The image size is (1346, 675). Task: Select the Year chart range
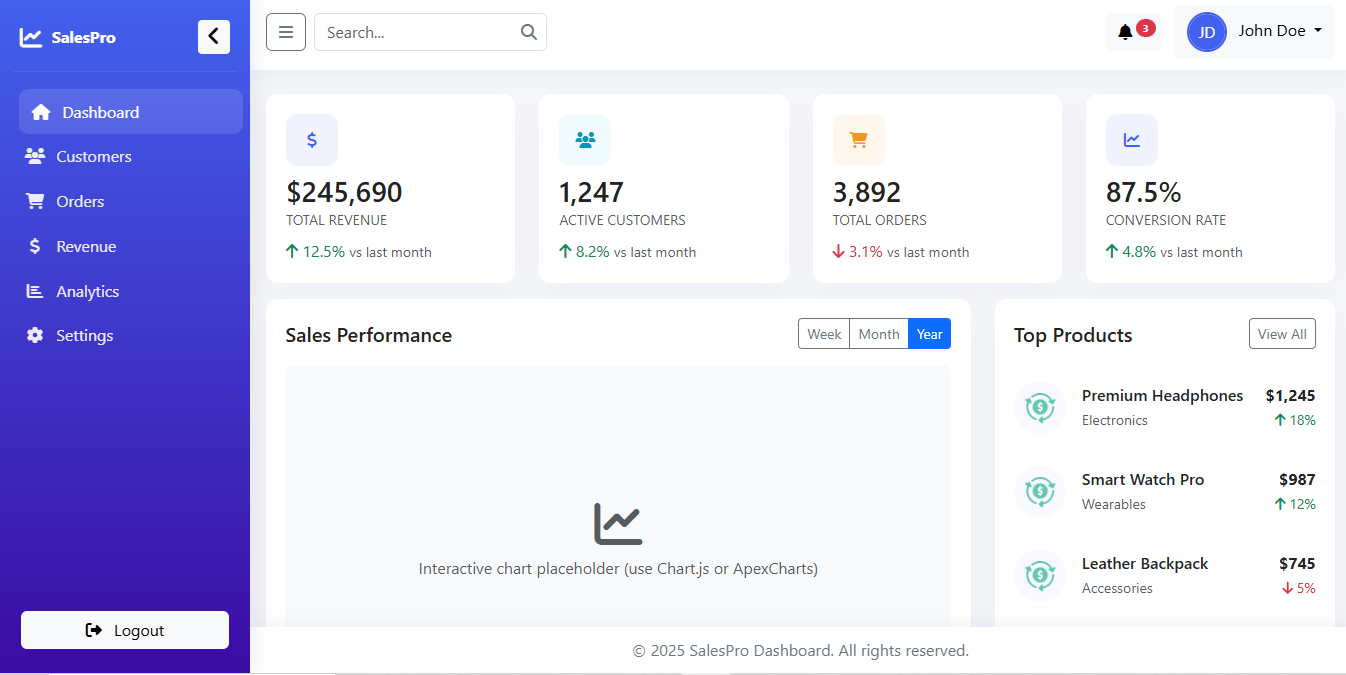pyautogui.click(x=930, y=334)
